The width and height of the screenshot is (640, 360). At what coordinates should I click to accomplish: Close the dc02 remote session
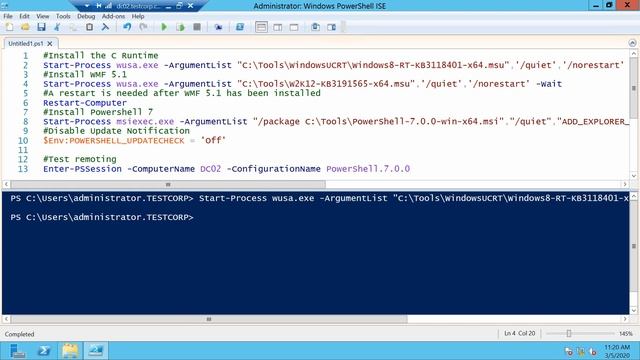[x=191, y=6]
